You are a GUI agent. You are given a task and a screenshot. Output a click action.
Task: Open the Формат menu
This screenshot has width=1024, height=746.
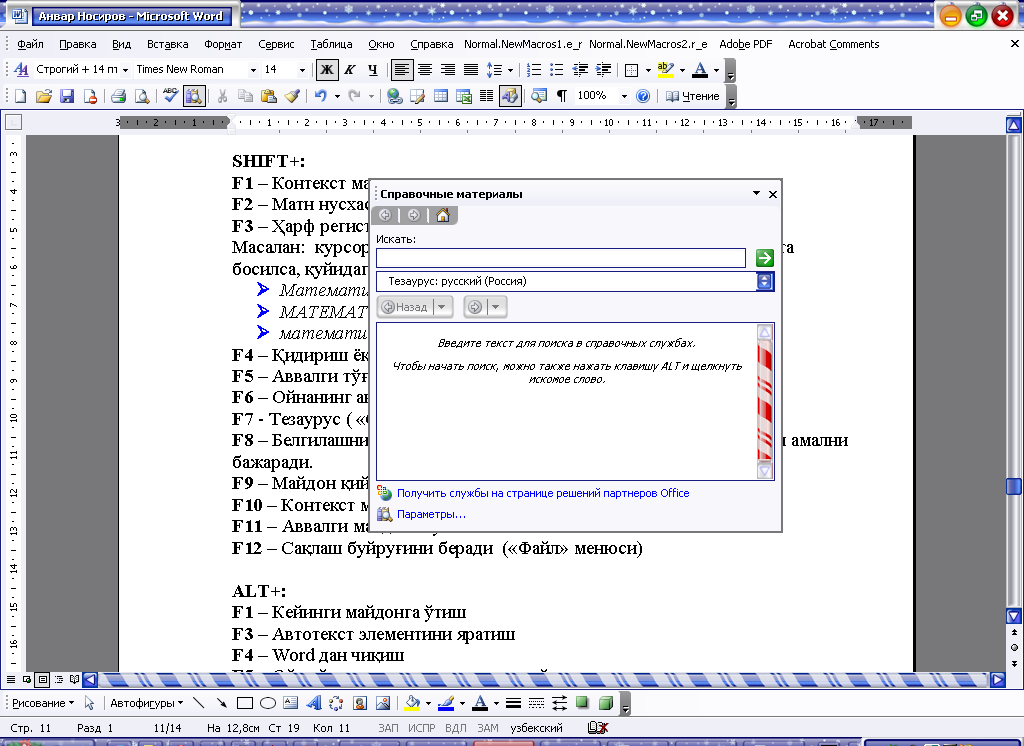pos(222,44)
